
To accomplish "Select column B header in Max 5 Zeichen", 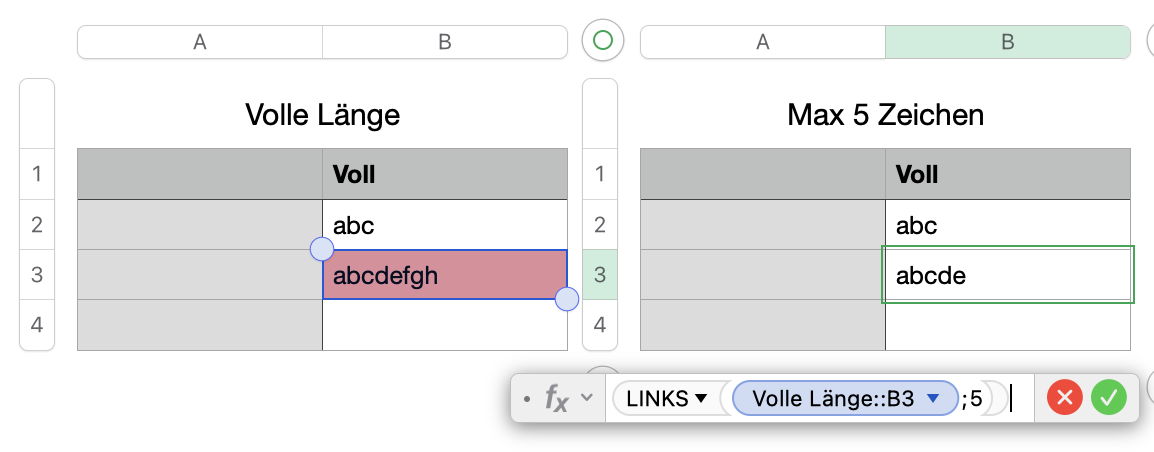I will (x=1008, y=41).
